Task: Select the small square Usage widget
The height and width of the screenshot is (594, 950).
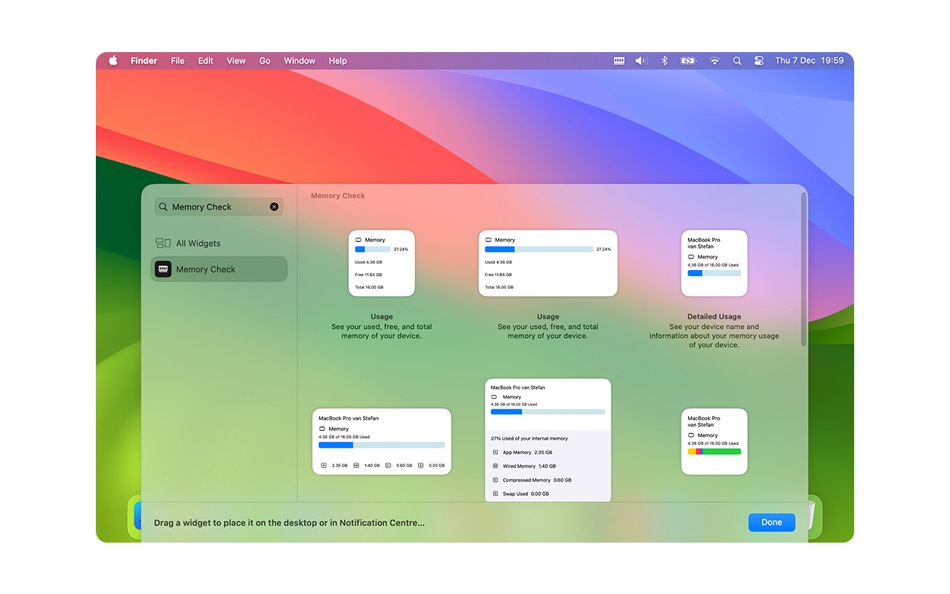Action: [382, 263]
